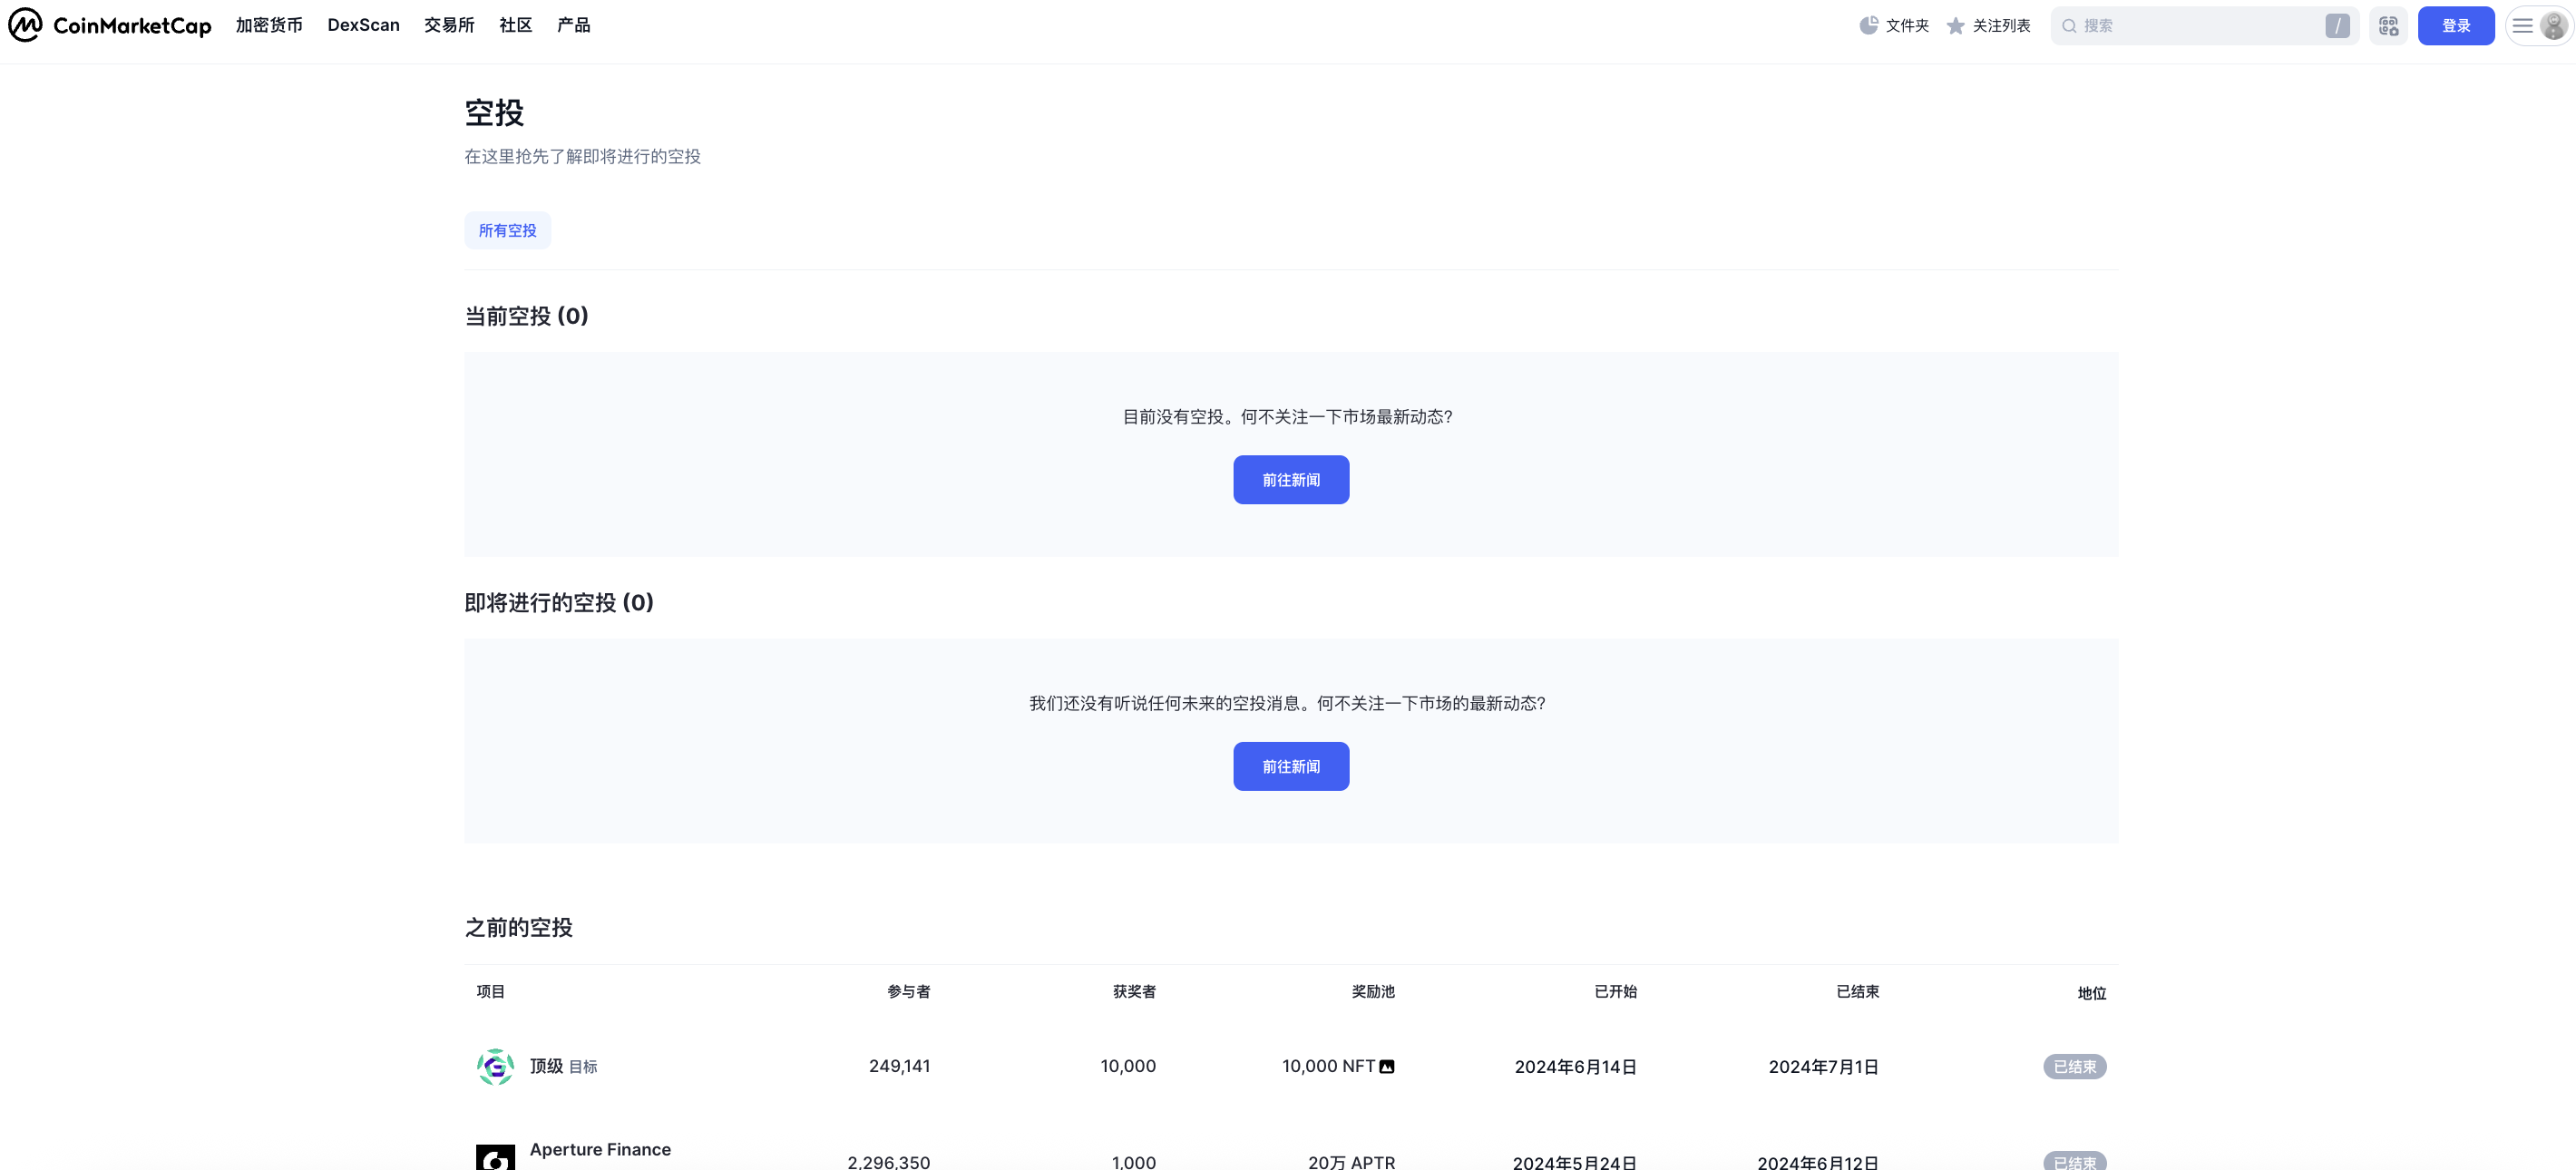Viewport: 2576px width, 1170px height.
Task: Click the CoinMarketCap logo
Action: [x=110, y=25]
